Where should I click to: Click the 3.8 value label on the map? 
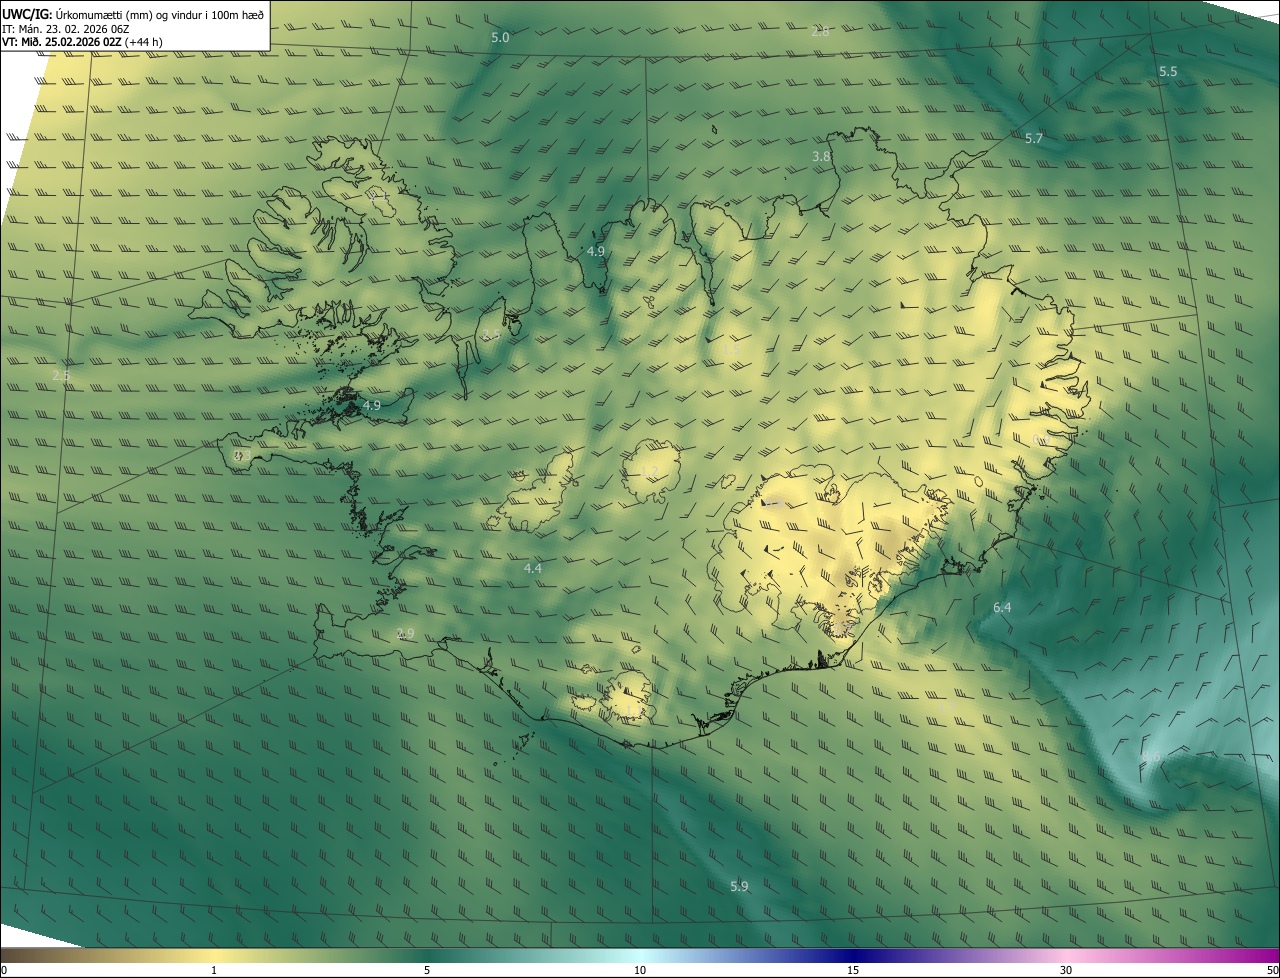tap(821, 156)
